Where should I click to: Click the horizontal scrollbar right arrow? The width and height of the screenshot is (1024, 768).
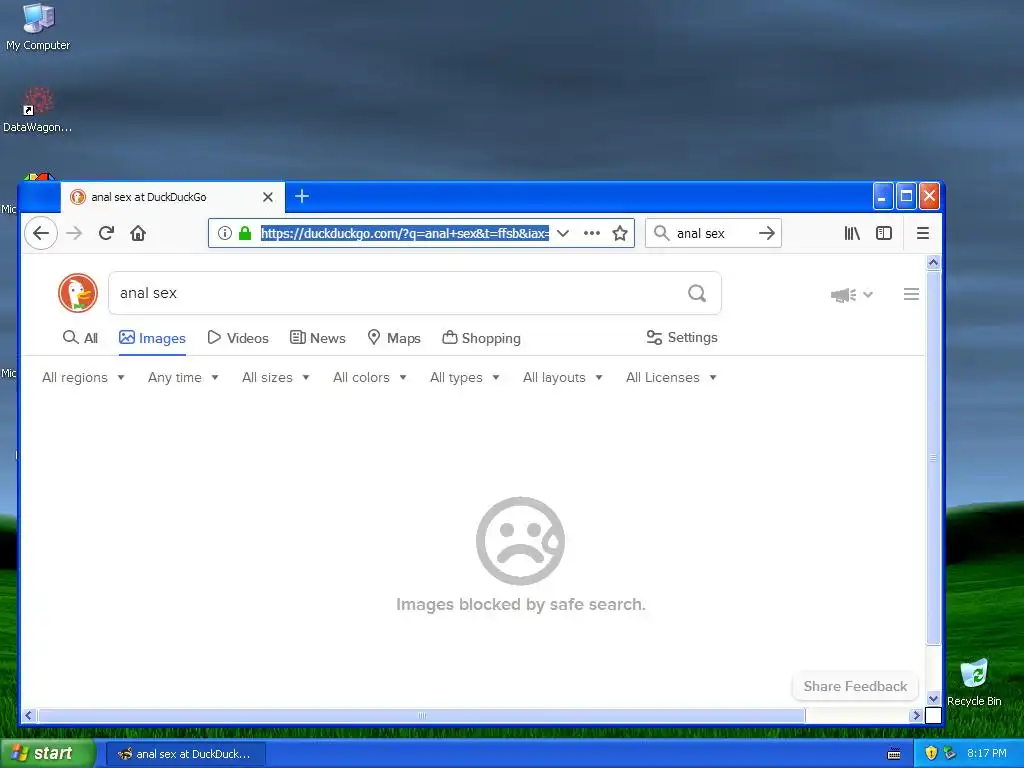coord(915,716)
